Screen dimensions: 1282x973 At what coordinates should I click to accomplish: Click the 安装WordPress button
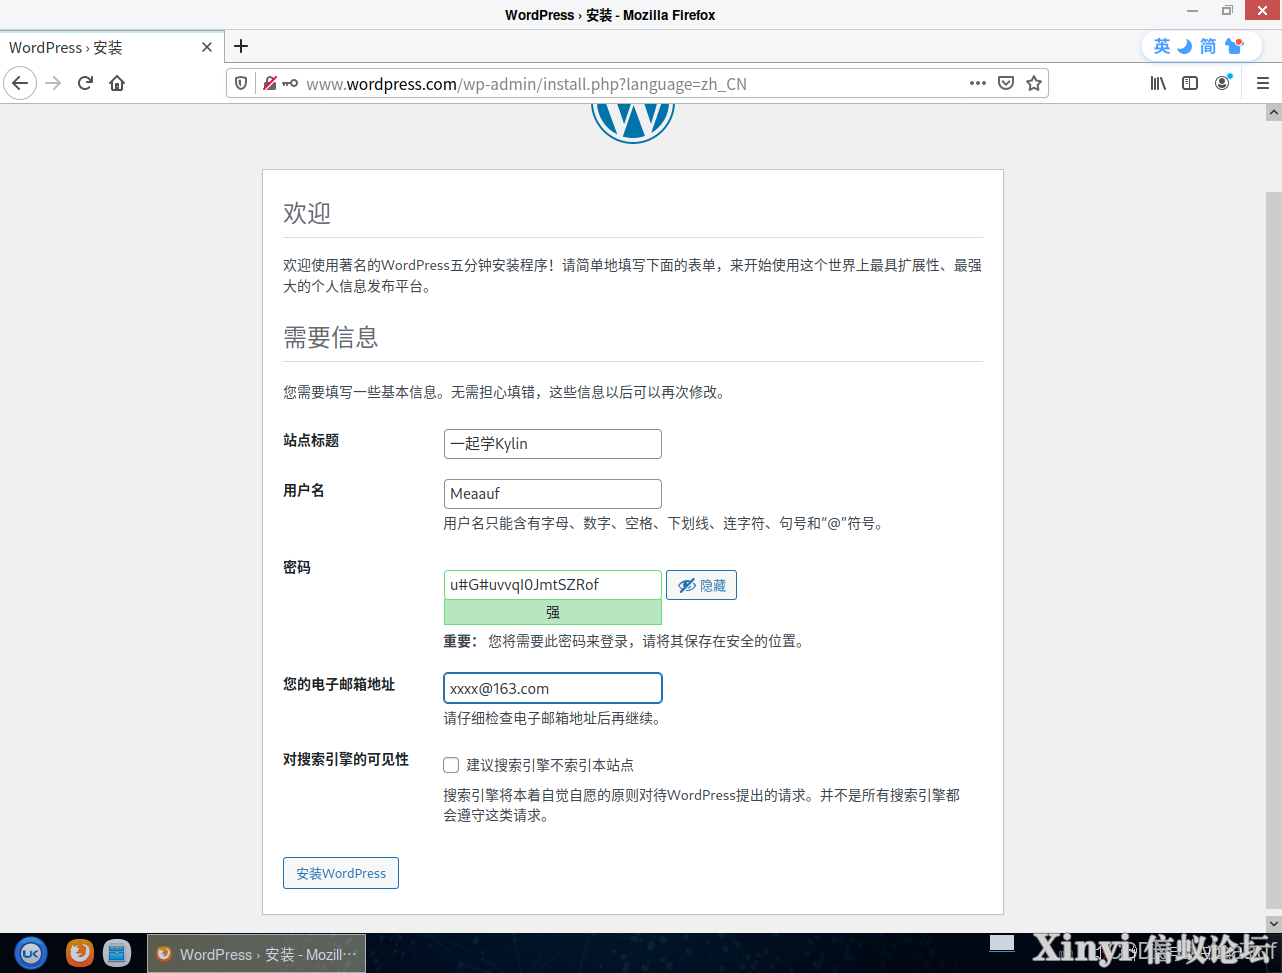[341, 873]
